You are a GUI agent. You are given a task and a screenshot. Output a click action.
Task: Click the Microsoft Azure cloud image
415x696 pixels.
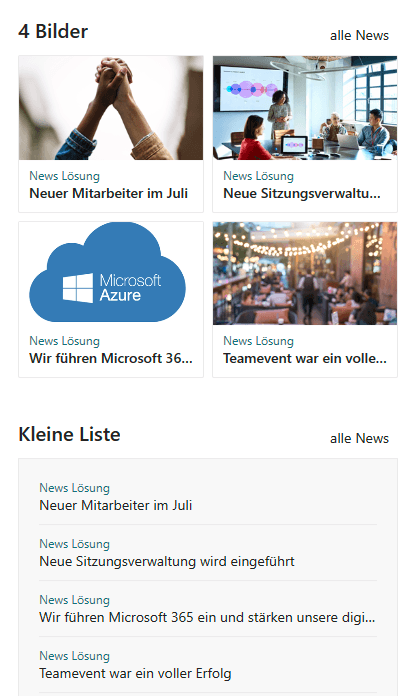click(x=111, y=273)
